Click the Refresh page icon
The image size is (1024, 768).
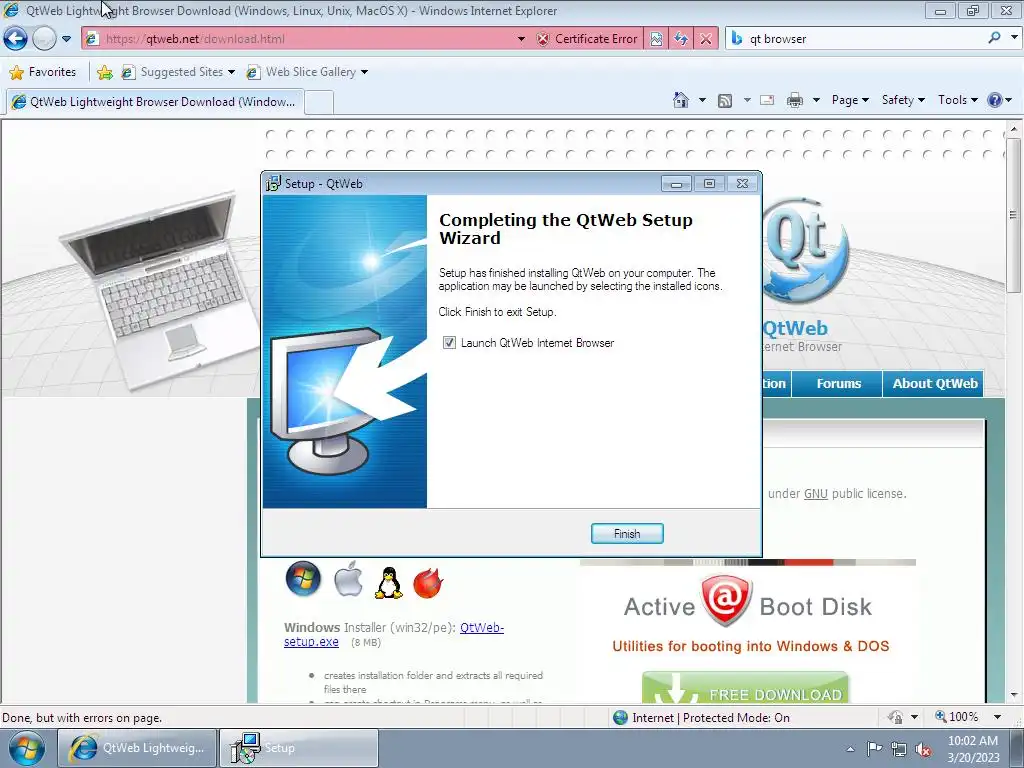[681, 39]
